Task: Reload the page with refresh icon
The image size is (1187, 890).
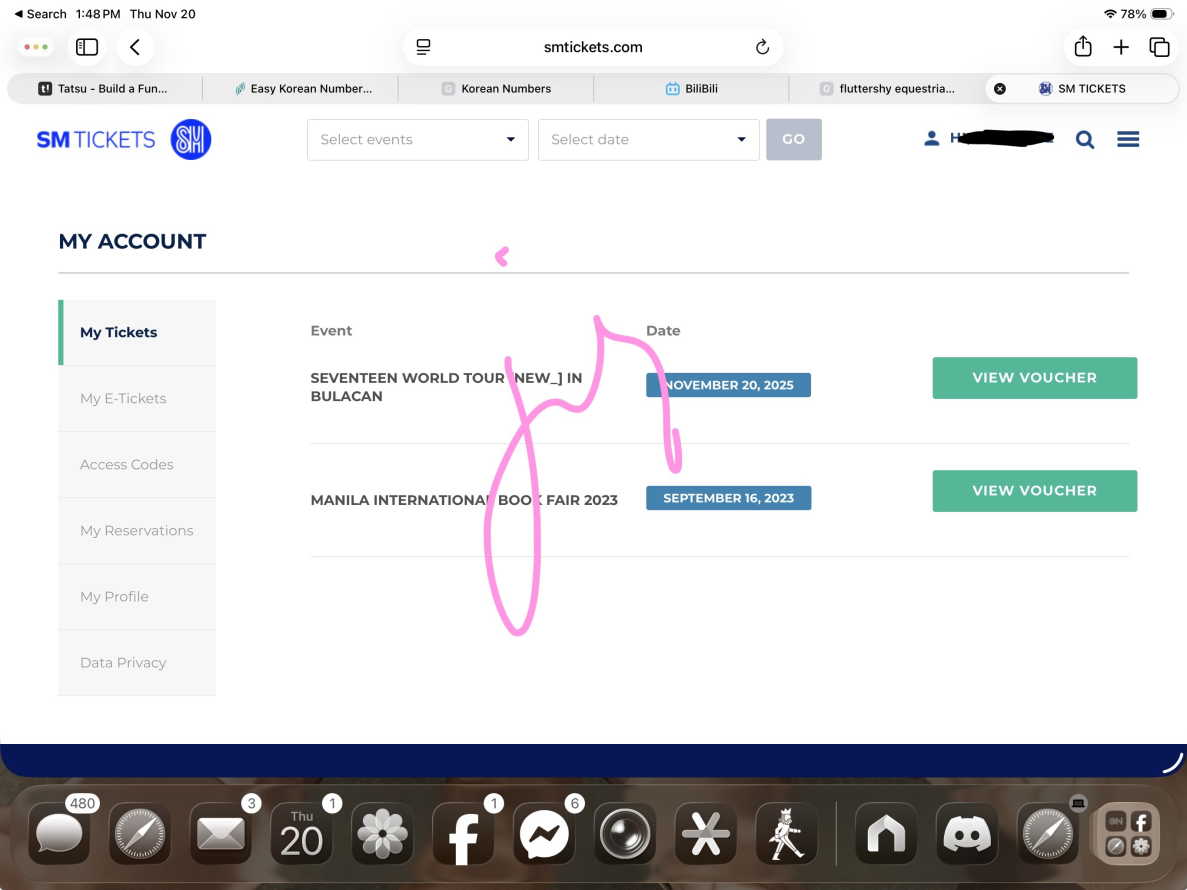Action: coord(762,47)
